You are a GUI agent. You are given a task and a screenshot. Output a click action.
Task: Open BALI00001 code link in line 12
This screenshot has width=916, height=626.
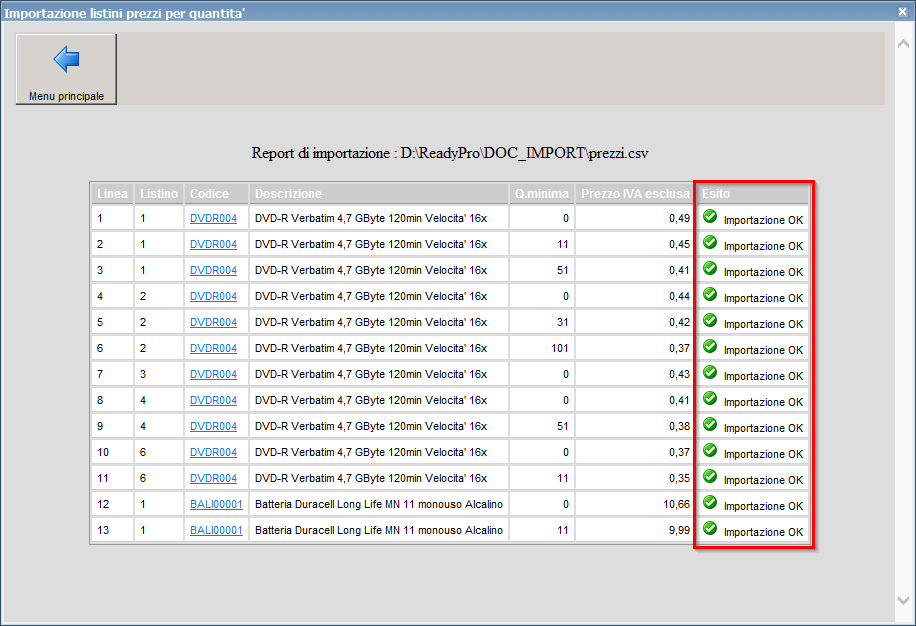(x=216, y=504)
